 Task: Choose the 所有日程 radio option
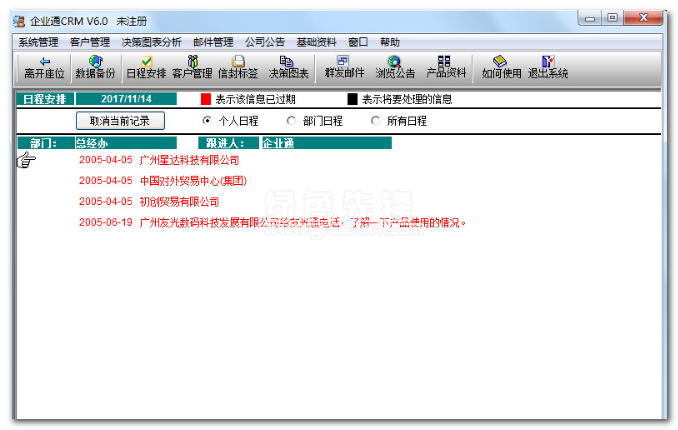(x=375, y=121)
